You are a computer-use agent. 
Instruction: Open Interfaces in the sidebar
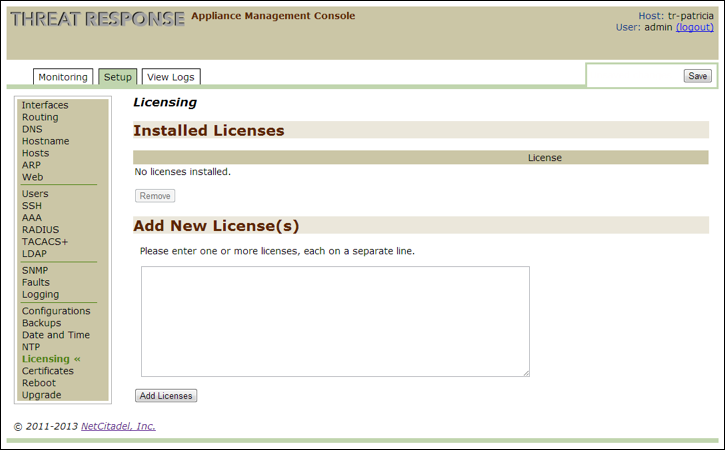pos(45,105)
